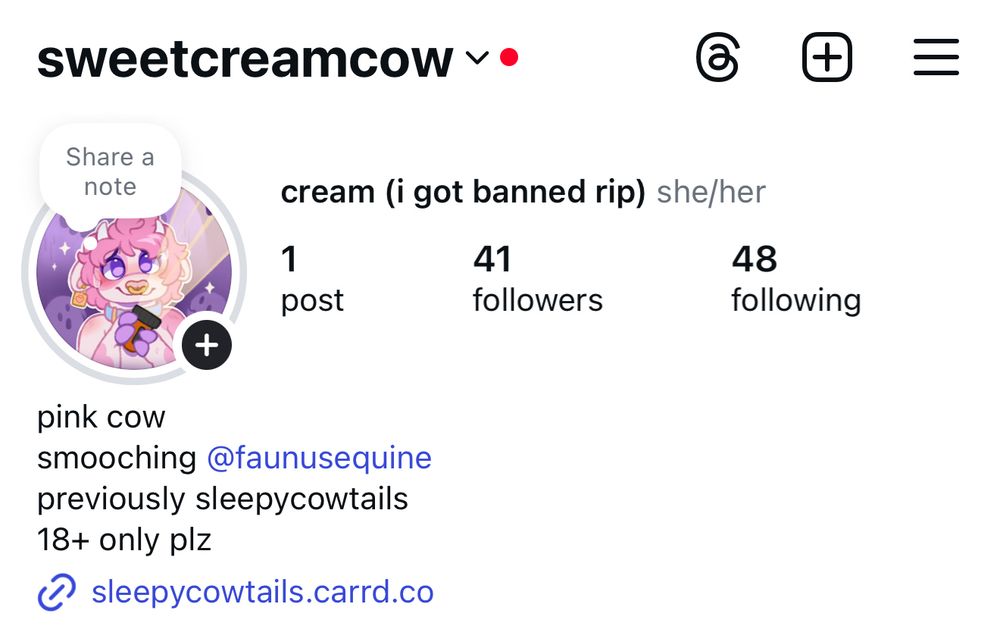This screenshot has width=1000, height=633.
Task: Open account list via the sweetcreamcow username
Action: [x=245, y=59]
